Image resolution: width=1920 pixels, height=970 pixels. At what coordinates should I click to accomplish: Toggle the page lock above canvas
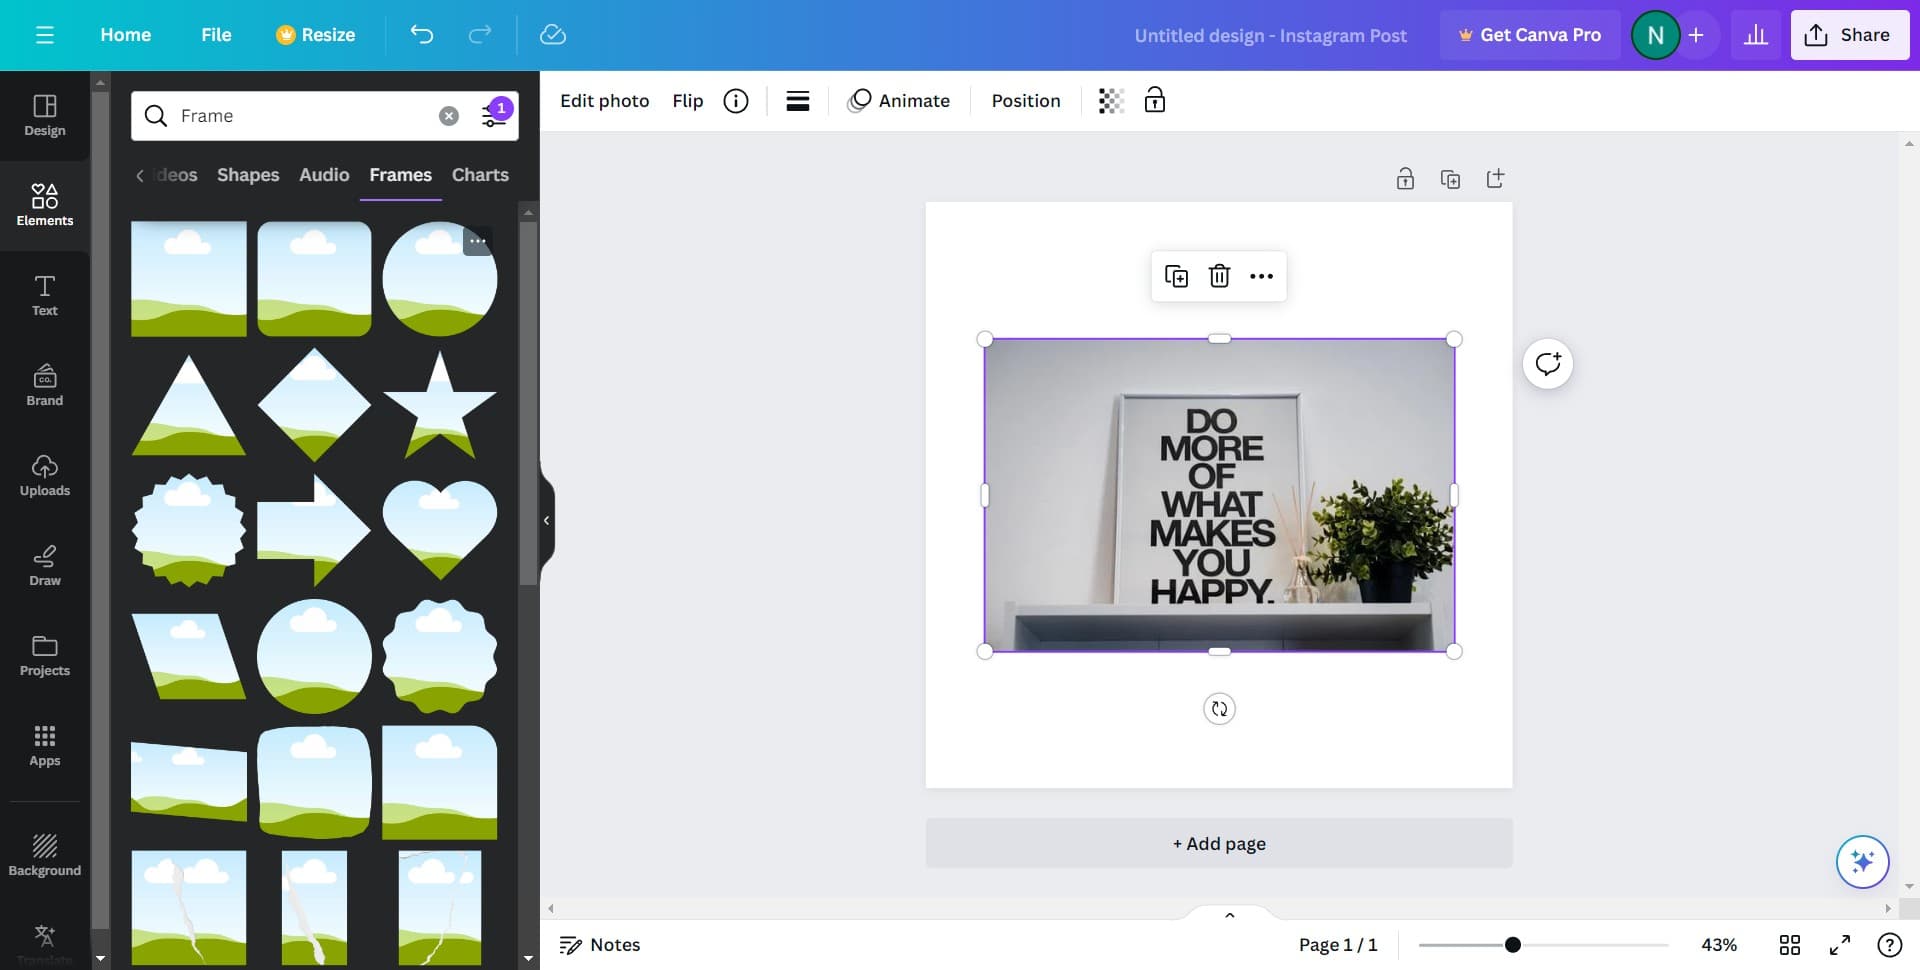point(1405,179)
